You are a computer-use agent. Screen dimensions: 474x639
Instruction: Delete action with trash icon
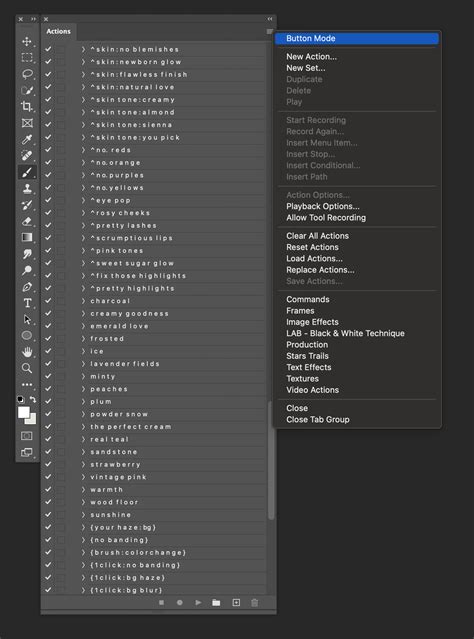click(x=255, y=602)
